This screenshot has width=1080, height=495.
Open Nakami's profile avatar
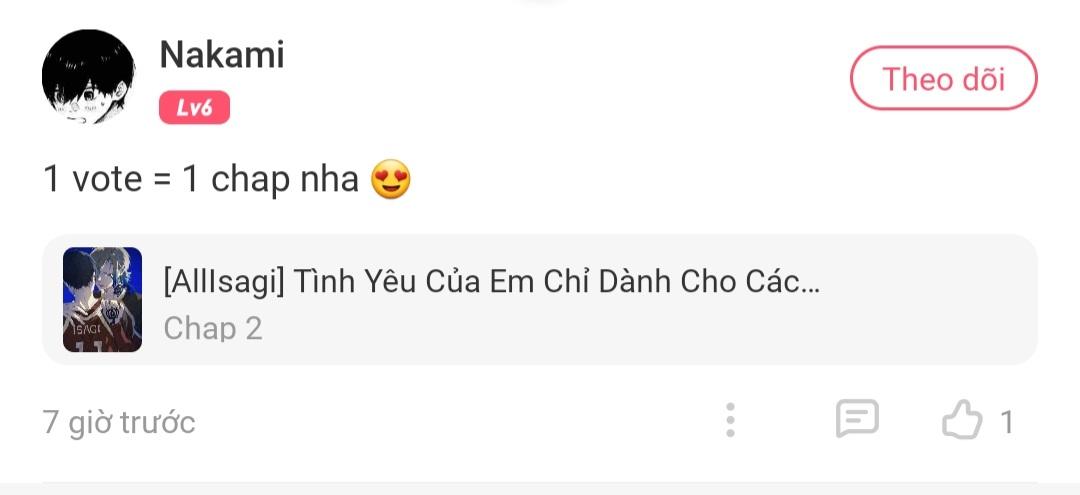tap(88, 76)
